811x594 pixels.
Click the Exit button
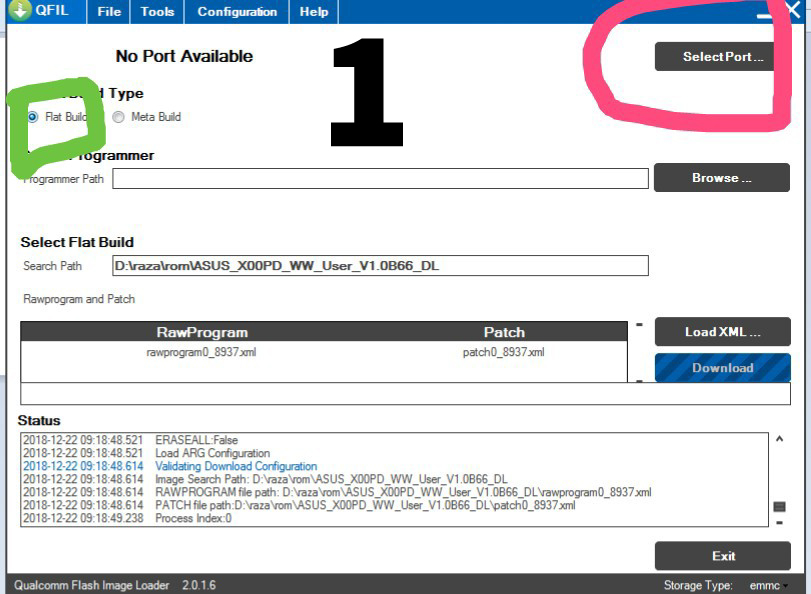point(723,556)
